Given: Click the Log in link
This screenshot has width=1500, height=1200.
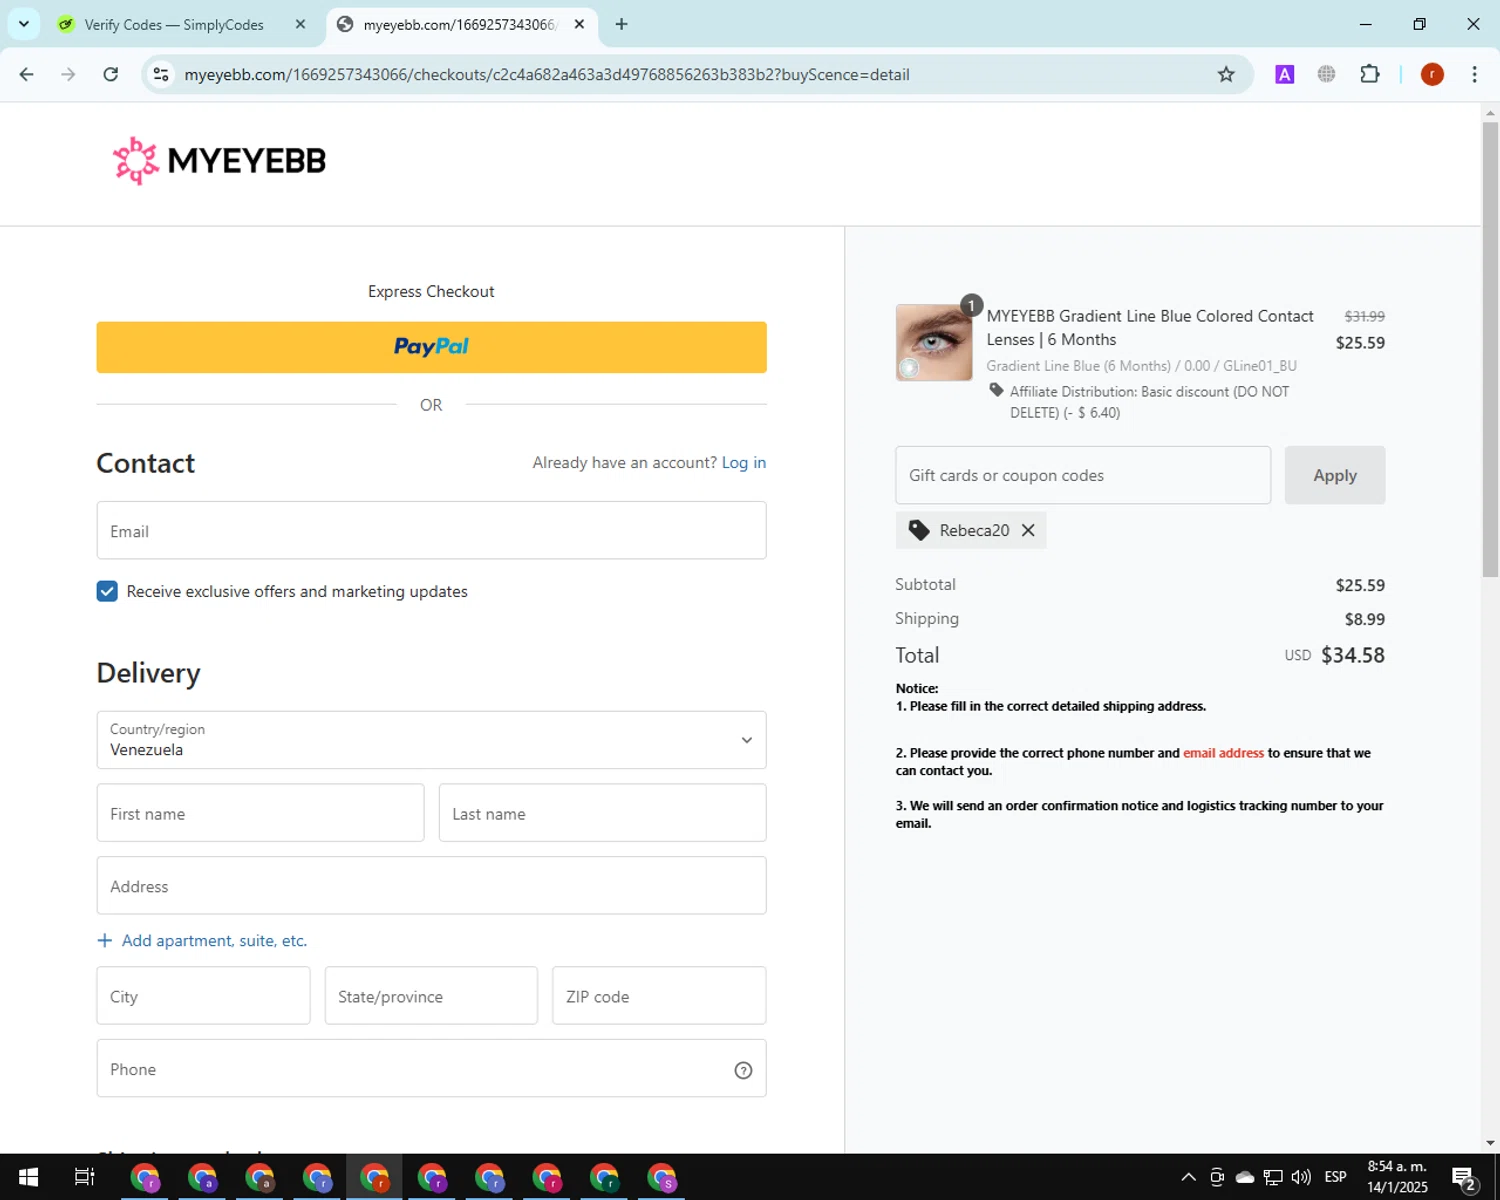Looking at the screenshot, I should click(744, 462).
